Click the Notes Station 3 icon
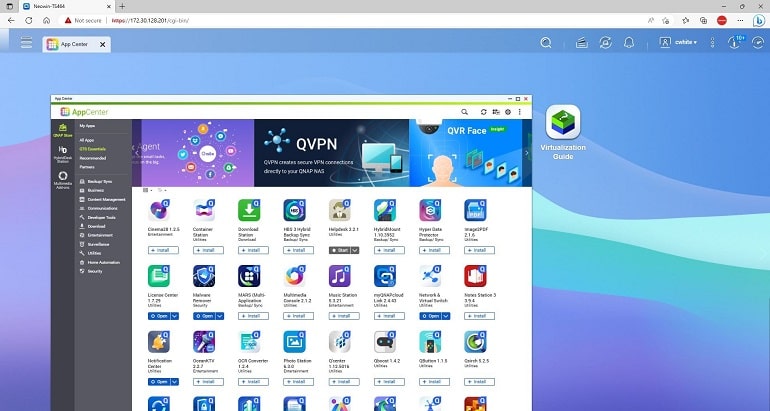The width and height of the screenshot is (770, 411). click(475, 276)
